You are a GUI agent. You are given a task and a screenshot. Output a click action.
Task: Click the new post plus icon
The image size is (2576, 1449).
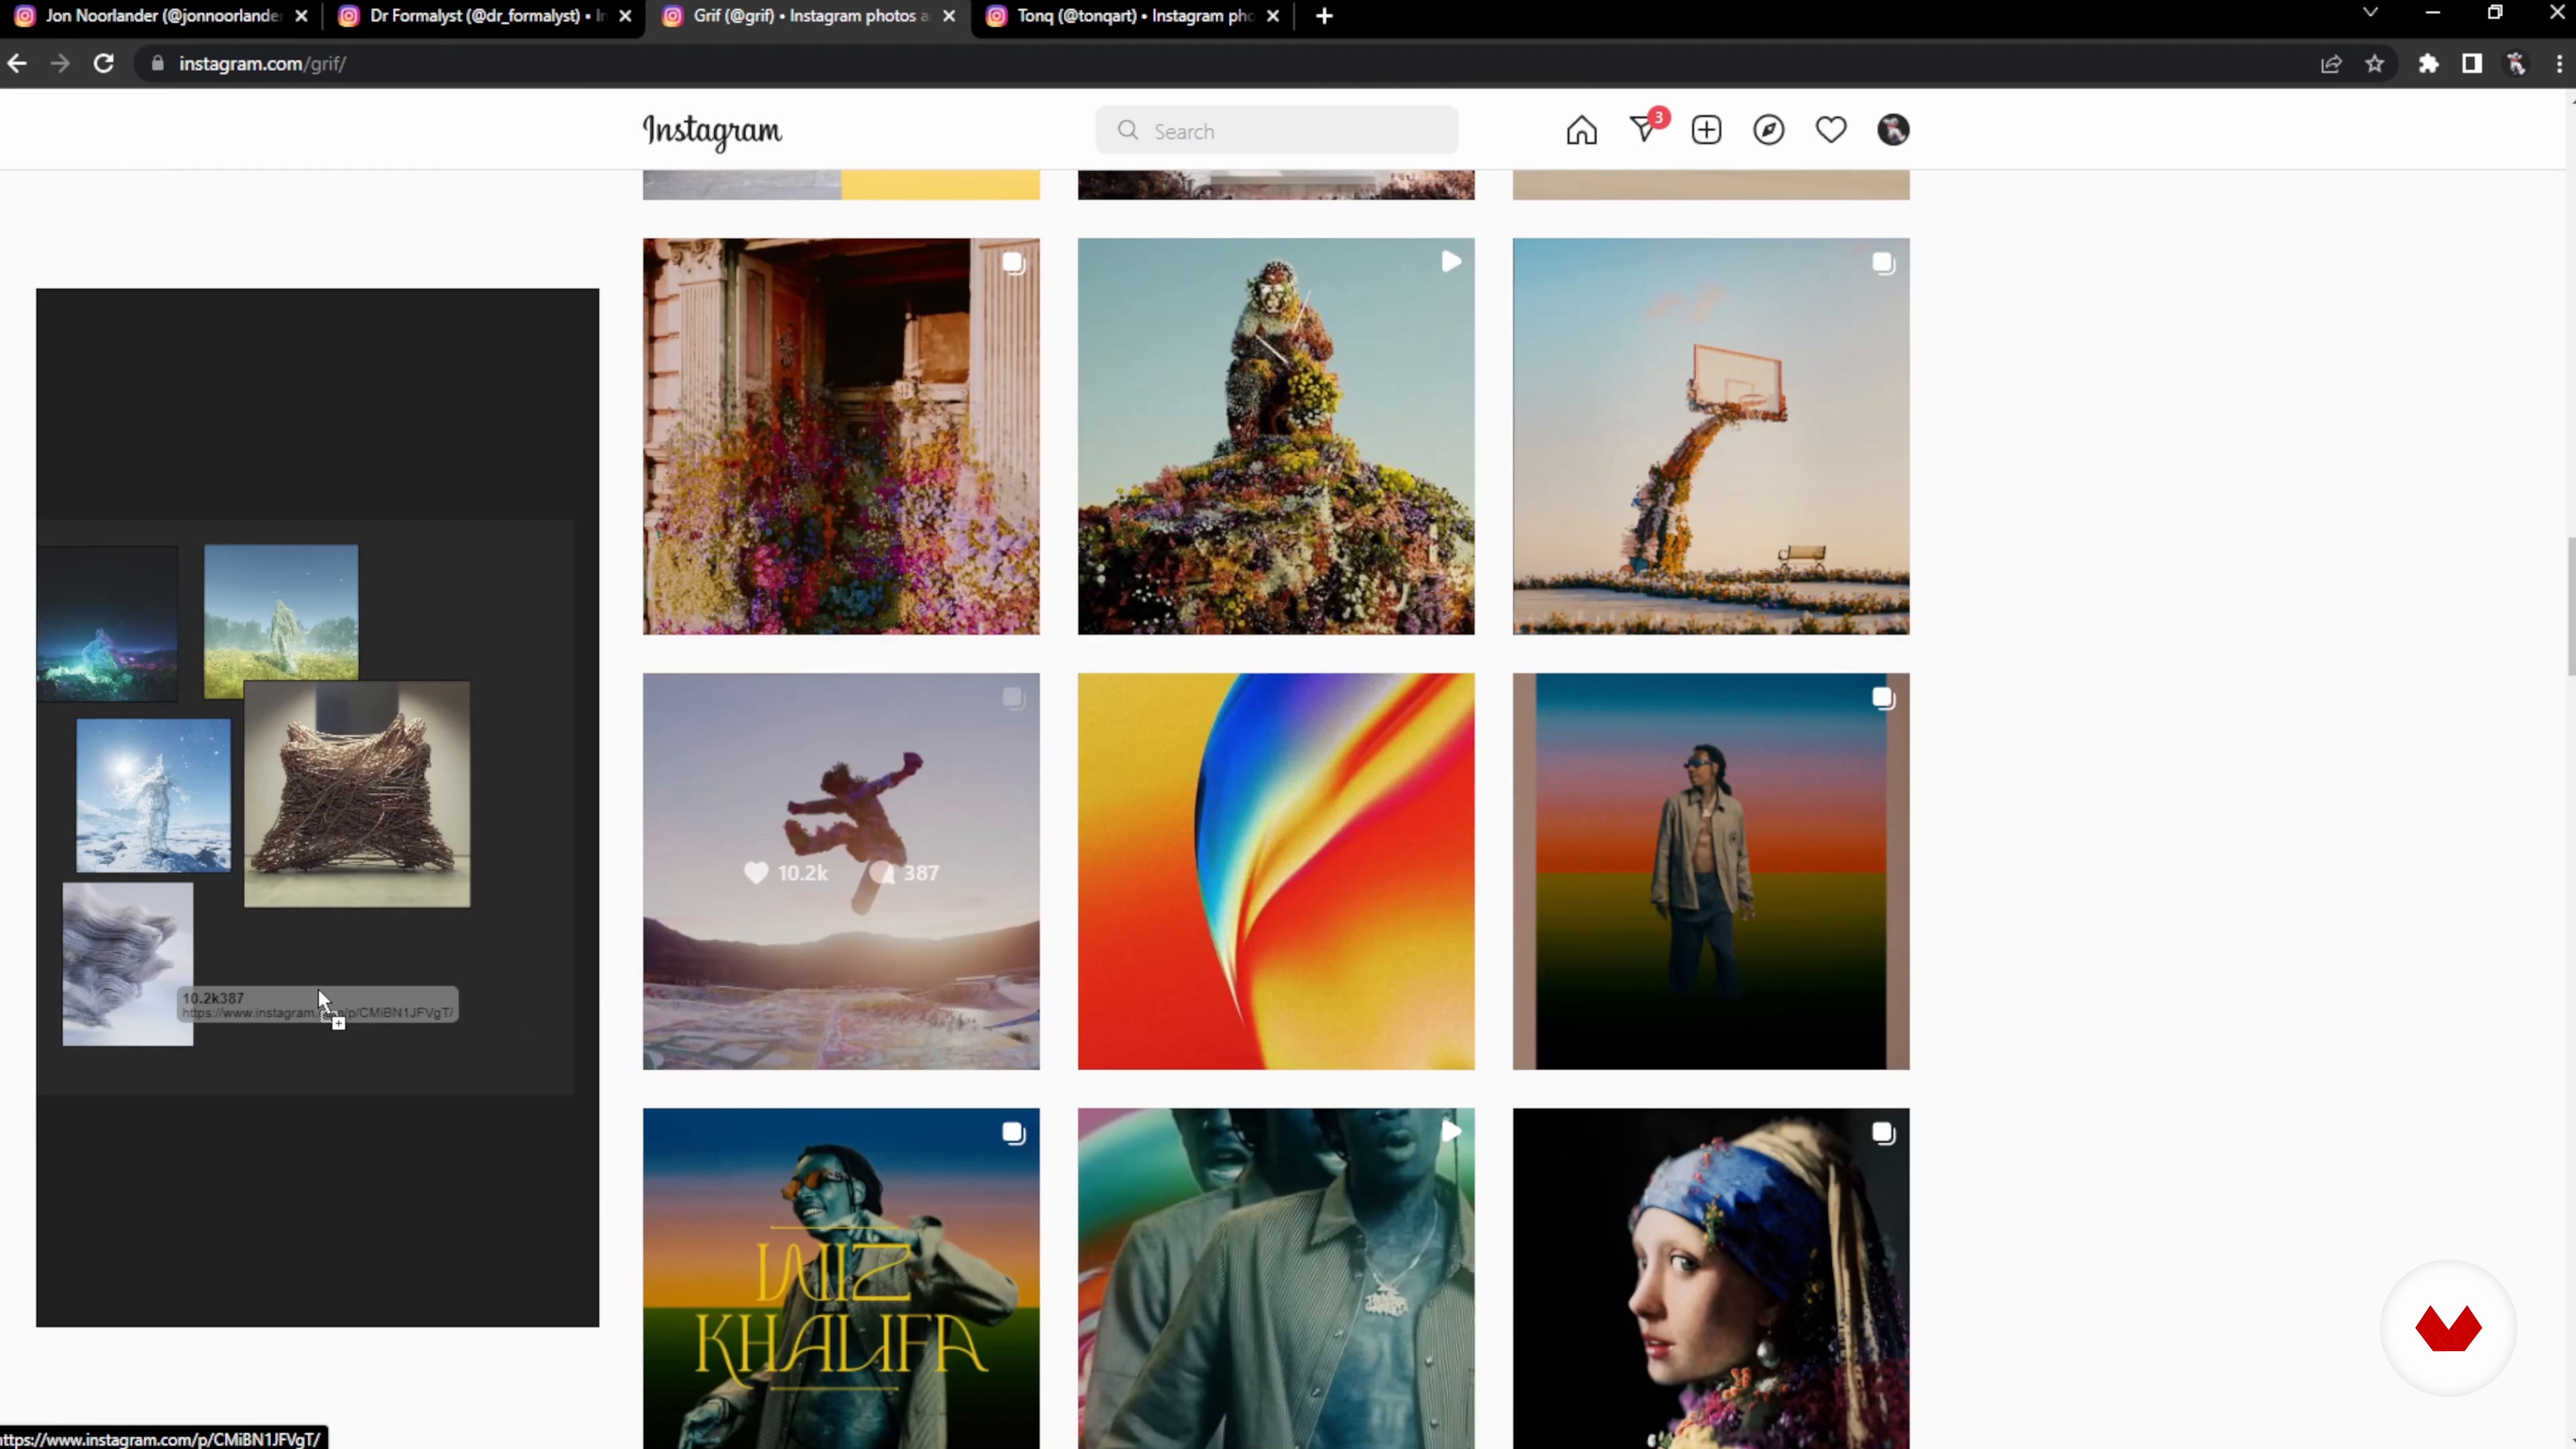pos(1706,131)
